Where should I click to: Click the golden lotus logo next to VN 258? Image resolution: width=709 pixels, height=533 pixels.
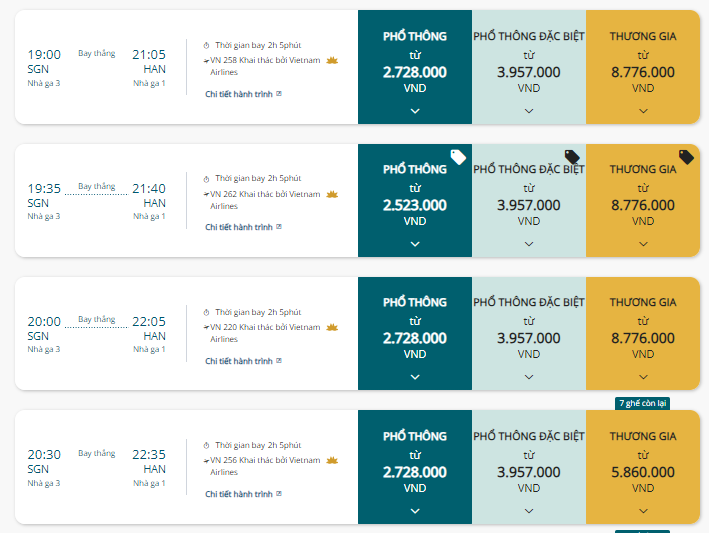click(x=332, y=61)
